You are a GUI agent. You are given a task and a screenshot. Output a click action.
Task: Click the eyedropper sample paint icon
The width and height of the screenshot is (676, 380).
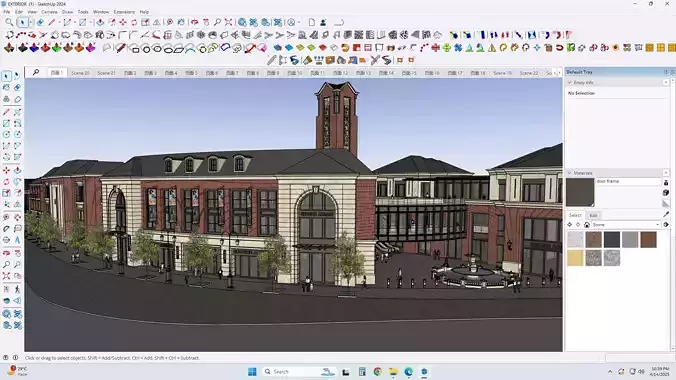click(666, 214)
